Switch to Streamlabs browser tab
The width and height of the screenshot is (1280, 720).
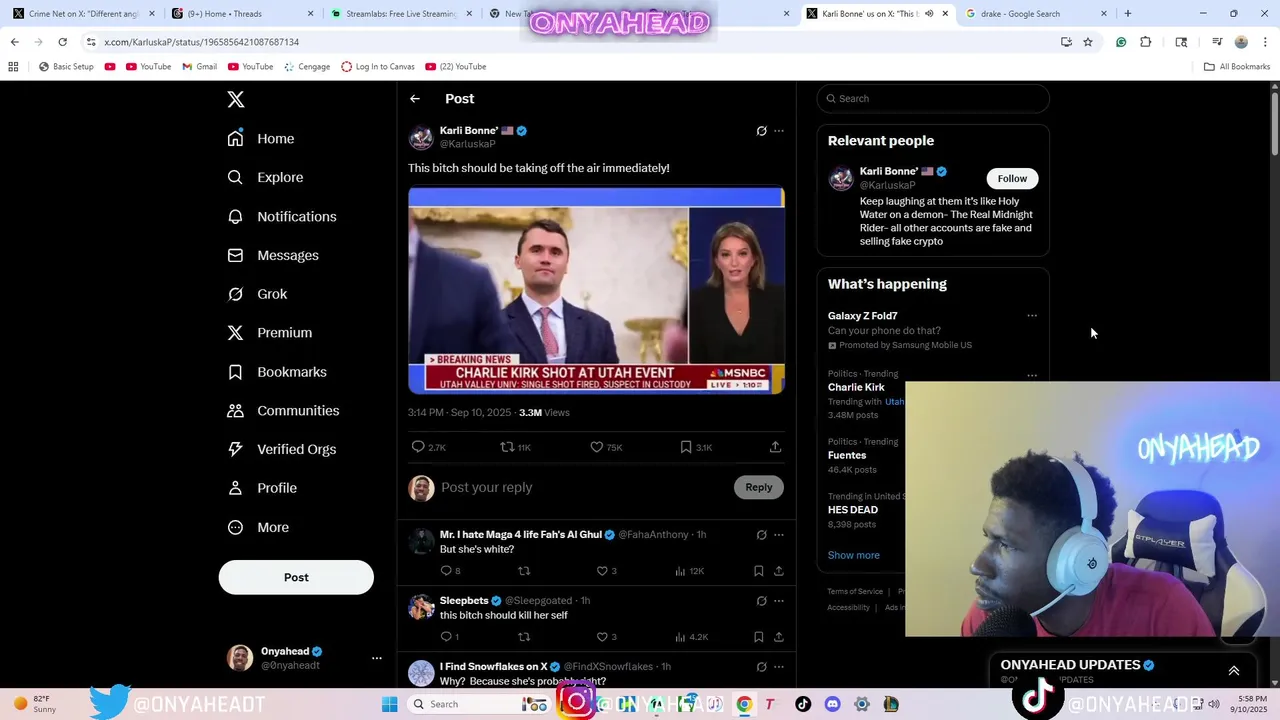[x=400, y=14]
